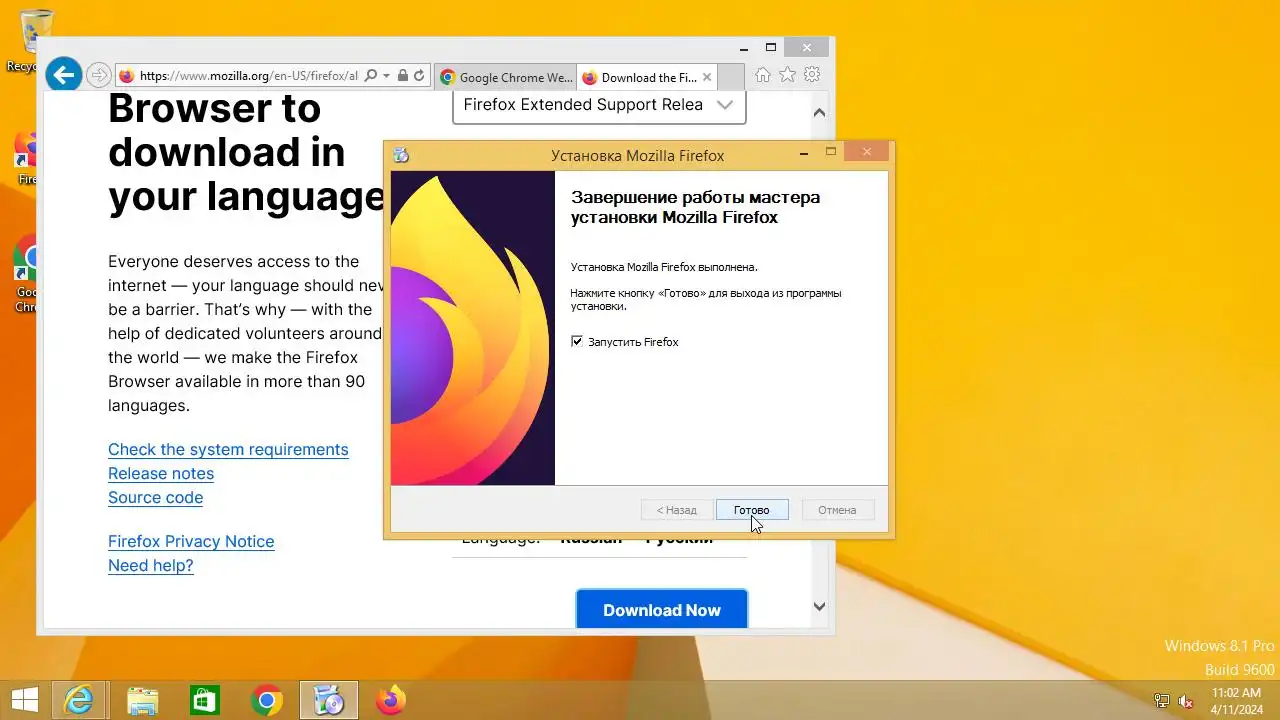Click page scrollbar up arrow
The width and height of the screenshot is (1280, 720).
point(819,112)
